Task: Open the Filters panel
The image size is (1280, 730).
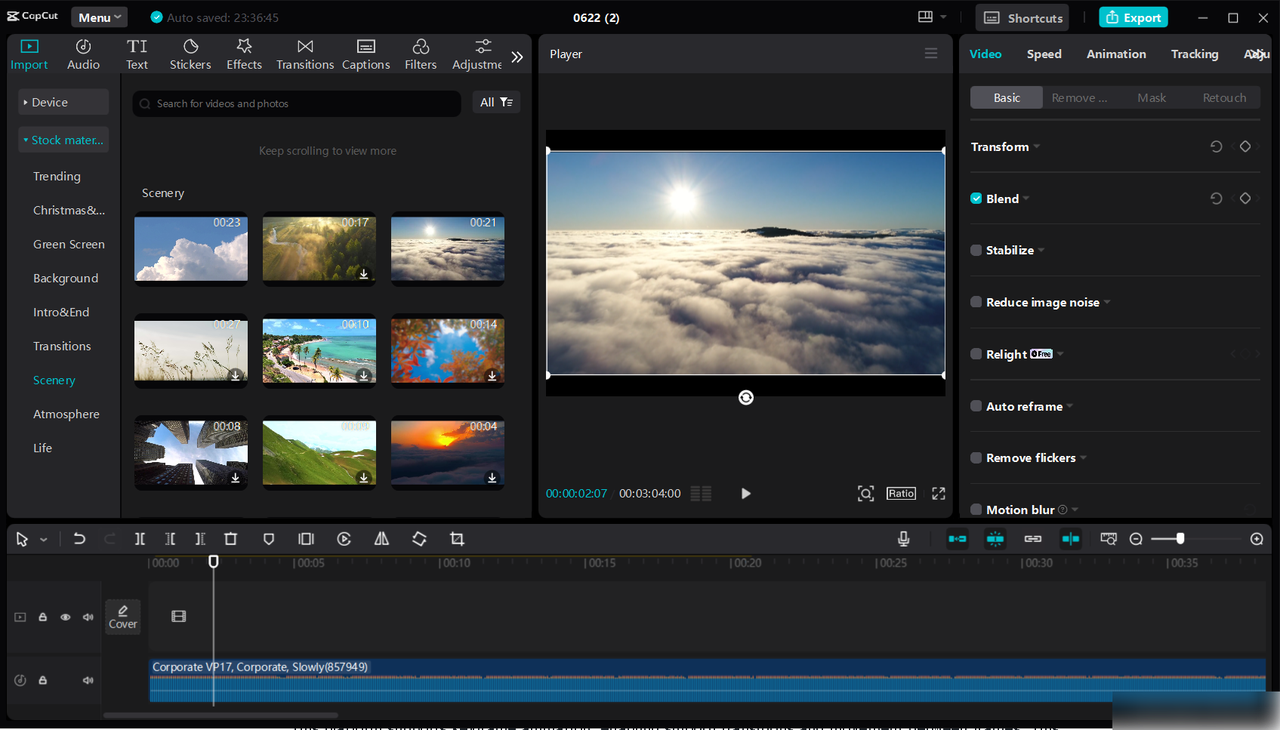Action: coord(420,54)
